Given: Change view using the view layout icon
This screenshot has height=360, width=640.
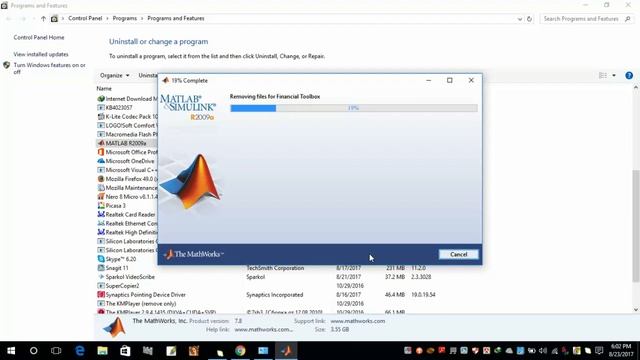Looking at the screenshot, I should 602,76.
